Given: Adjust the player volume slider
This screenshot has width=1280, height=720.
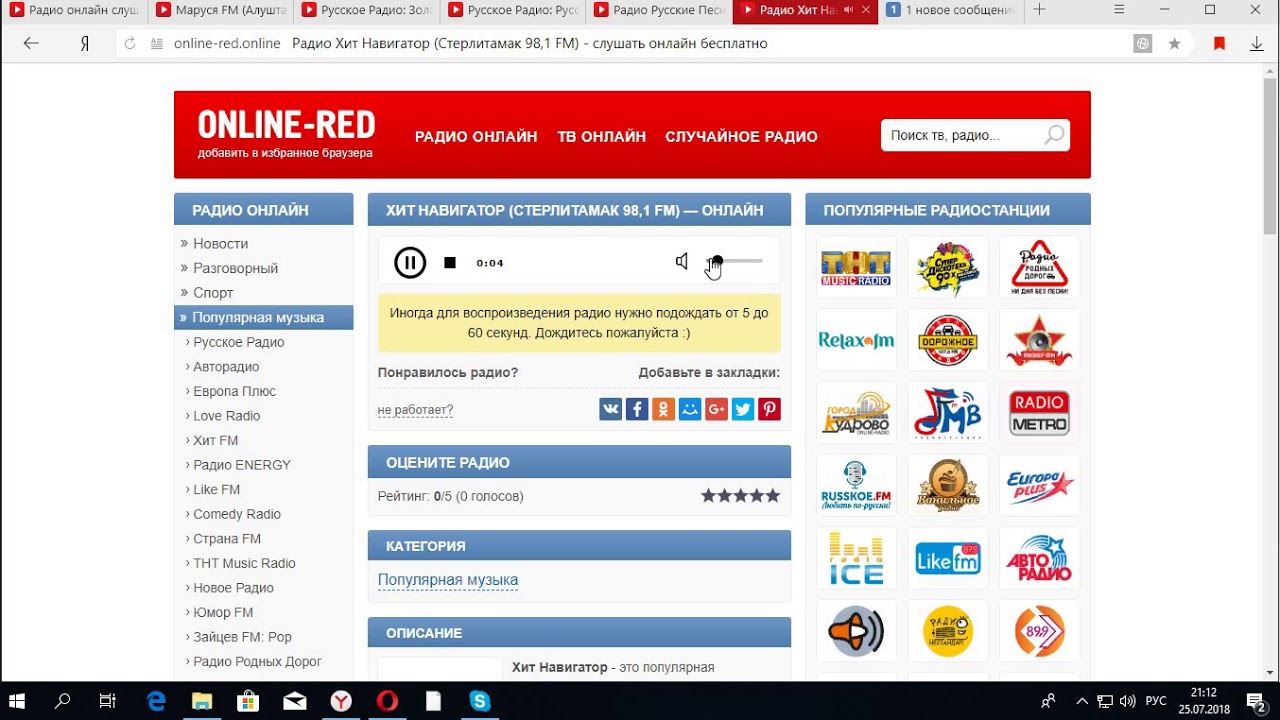Looking at the screenshot, I should pos(735,261).
